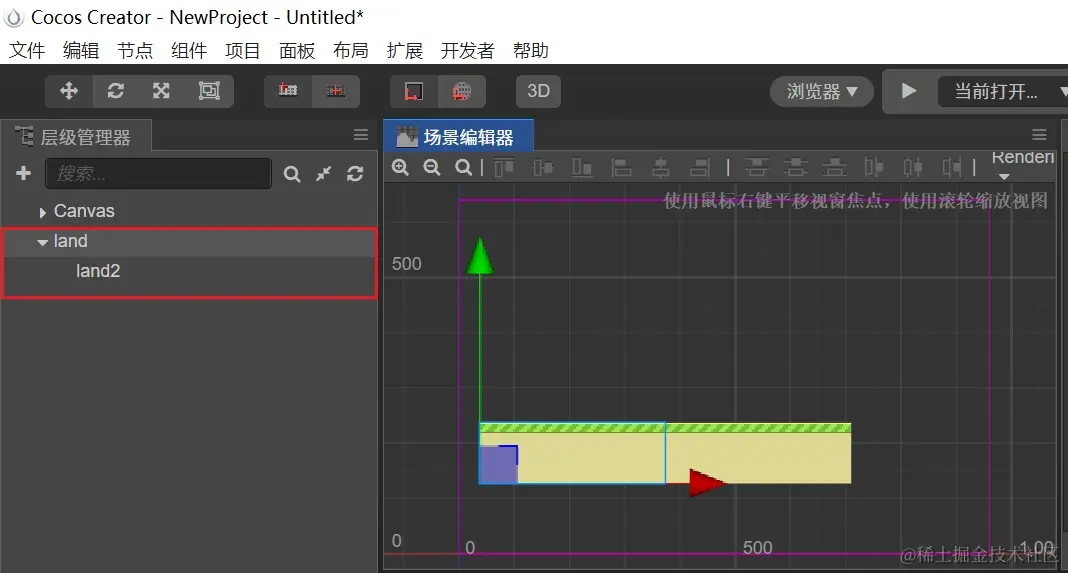Open the 布局 menu

click(x=351, y=50)
